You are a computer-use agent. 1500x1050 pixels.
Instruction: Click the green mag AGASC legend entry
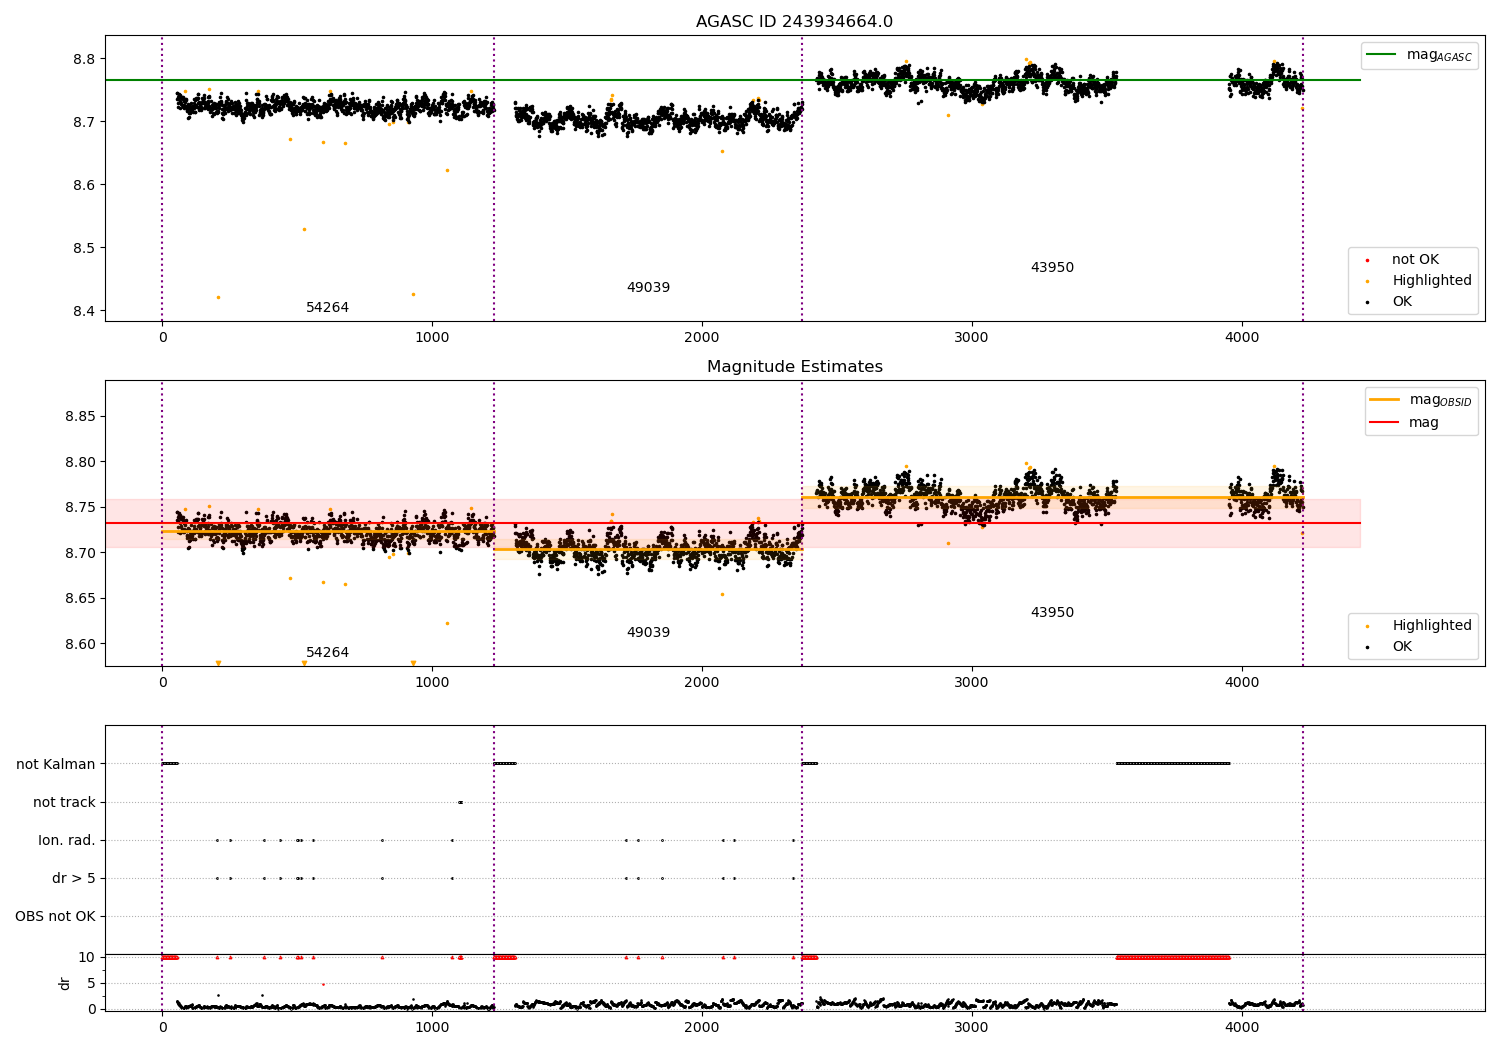click(x=1419, y=55)
